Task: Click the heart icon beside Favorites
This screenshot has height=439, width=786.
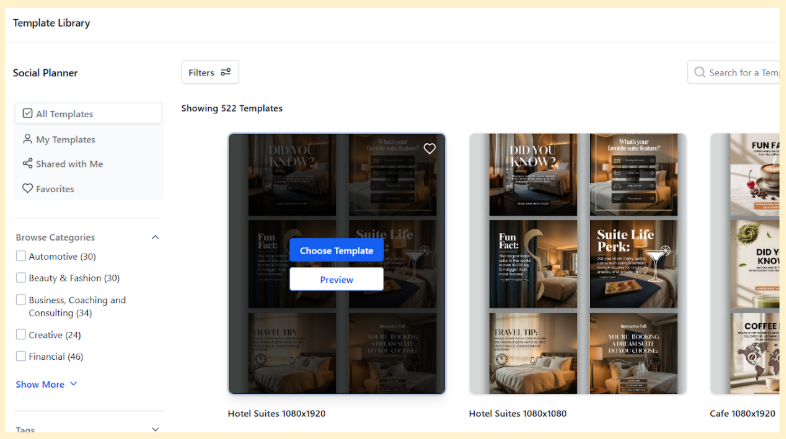Action: pyautogui.click(x=28, y=188)
